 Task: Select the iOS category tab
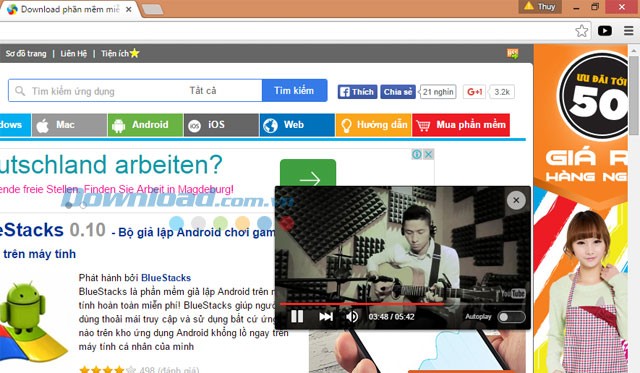[221, 125]
